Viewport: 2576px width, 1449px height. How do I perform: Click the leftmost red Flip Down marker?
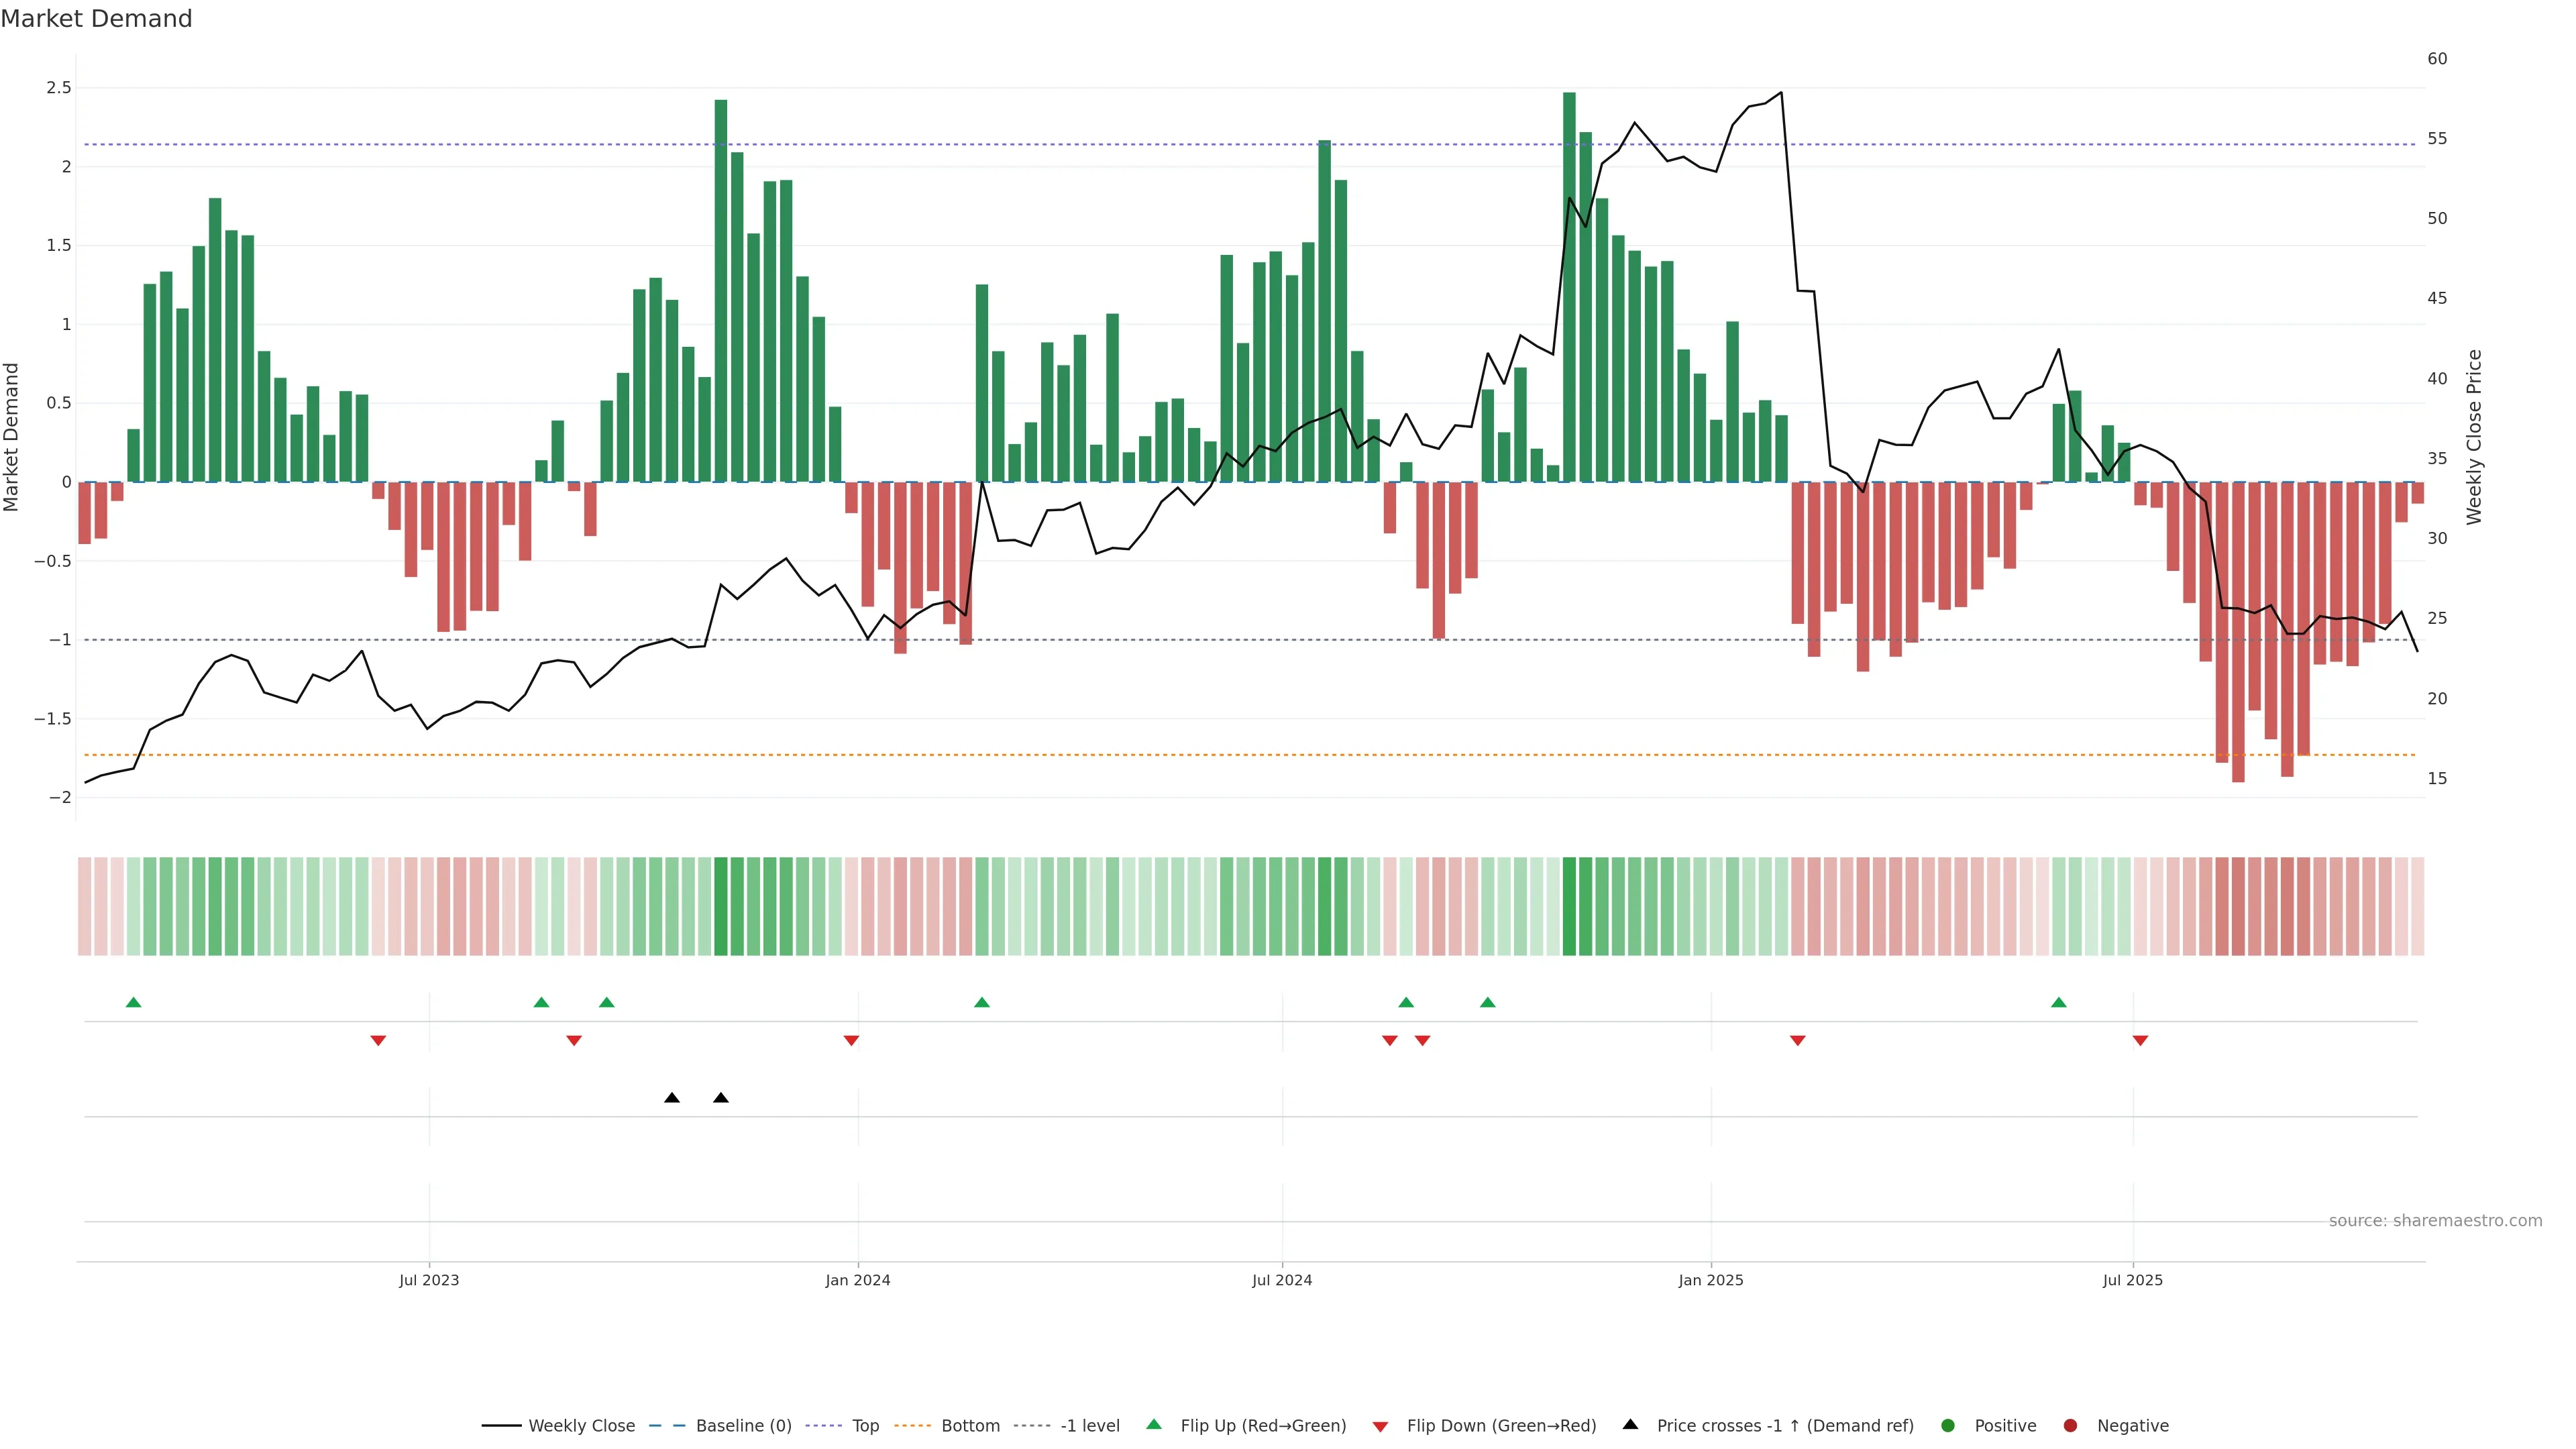click(x=378, y=1041)
